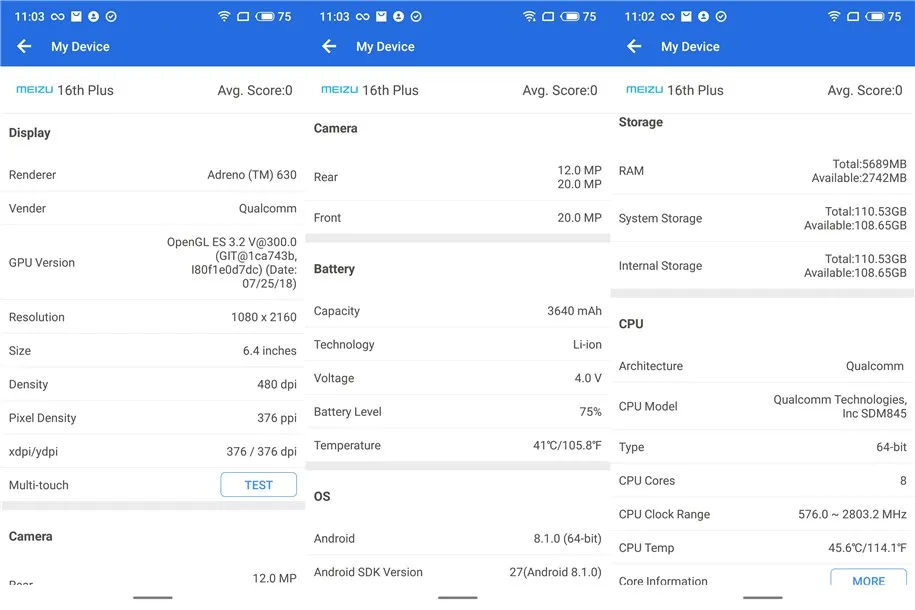915x610 pixels.
Task: Tap Meizu logo in middle screen header
Action: [340, 89]
